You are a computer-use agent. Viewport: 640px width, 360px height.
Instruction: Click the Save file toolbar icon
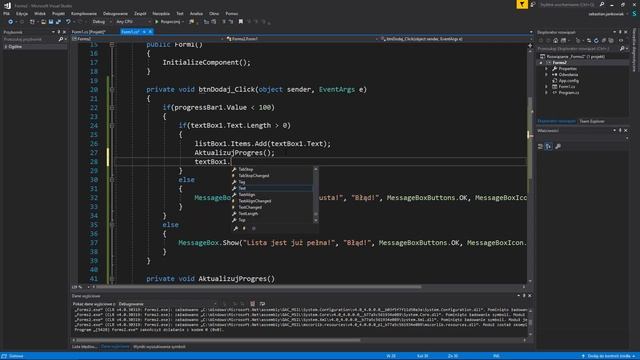(x=51, y=22)
